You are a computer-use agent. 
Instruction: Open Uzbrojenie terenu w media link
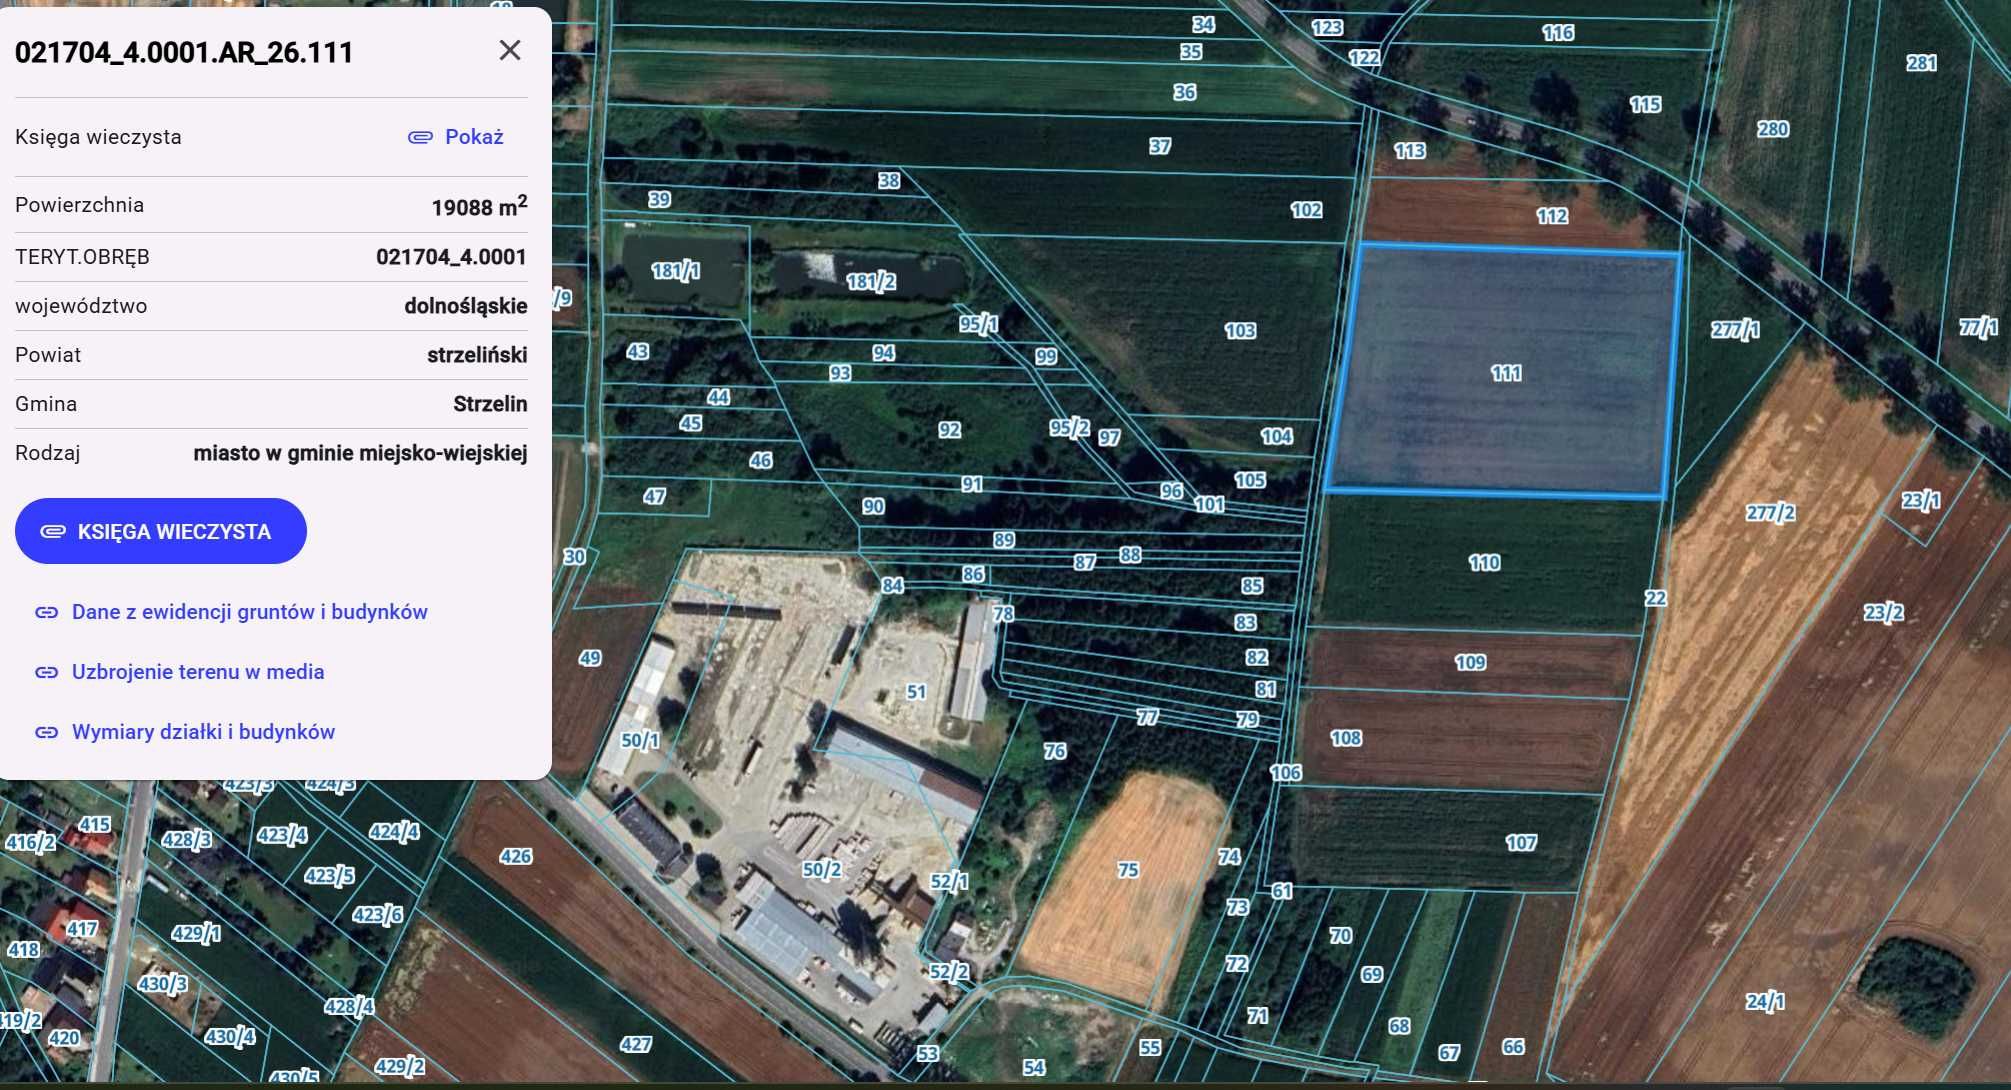click(198, 672)
